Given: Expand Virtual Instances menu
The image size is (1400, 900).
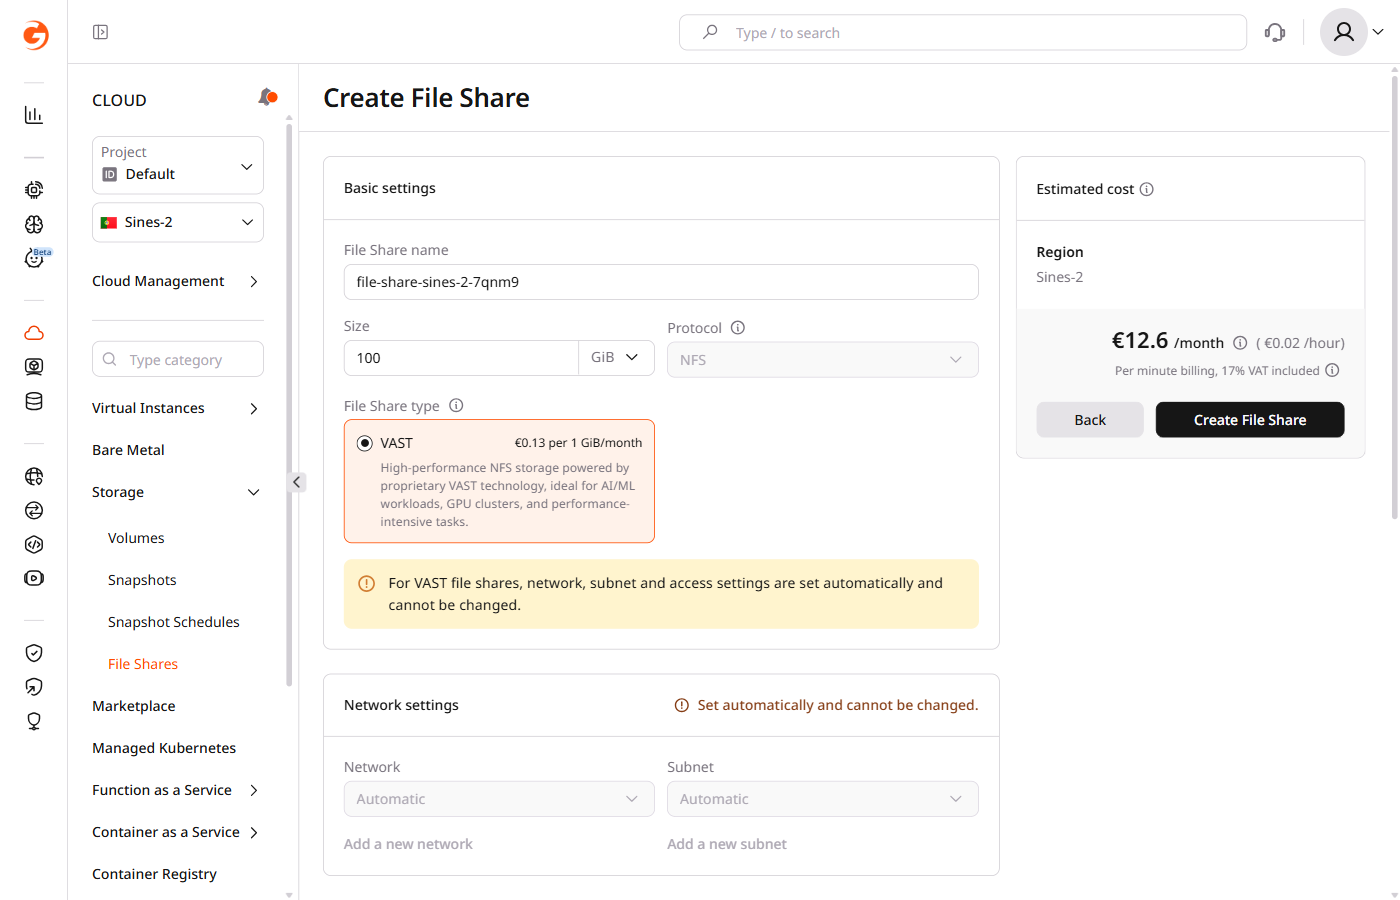Looking at the screenshot, I should pos(254,408).
